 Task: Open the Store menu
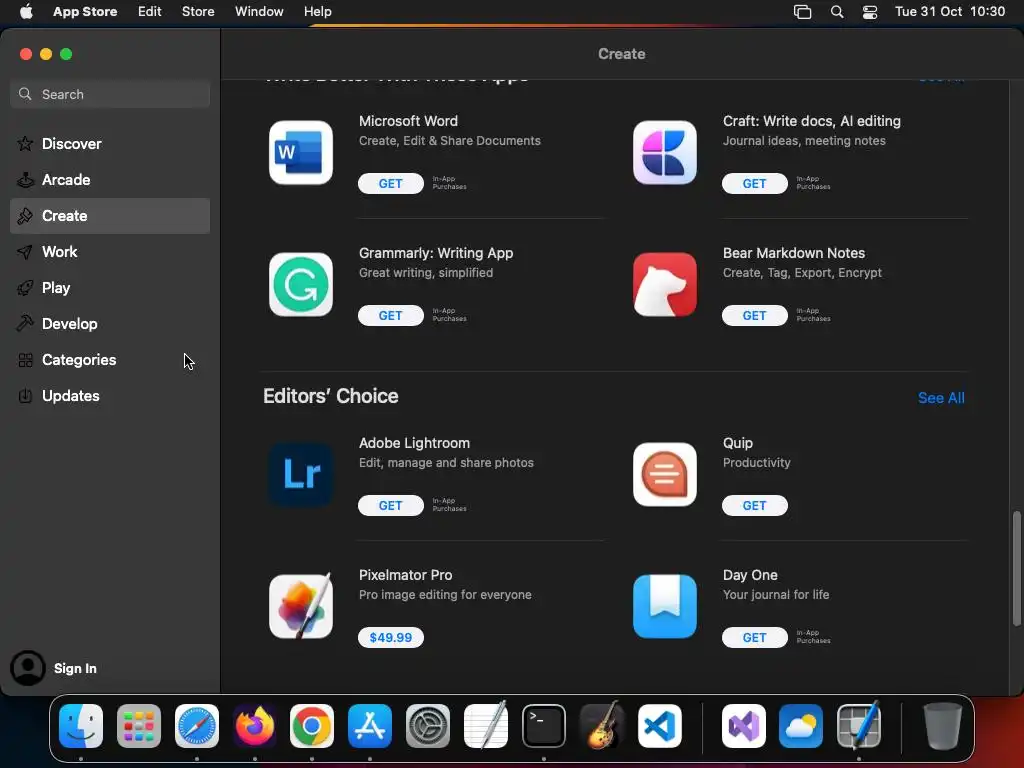point(198,11)
